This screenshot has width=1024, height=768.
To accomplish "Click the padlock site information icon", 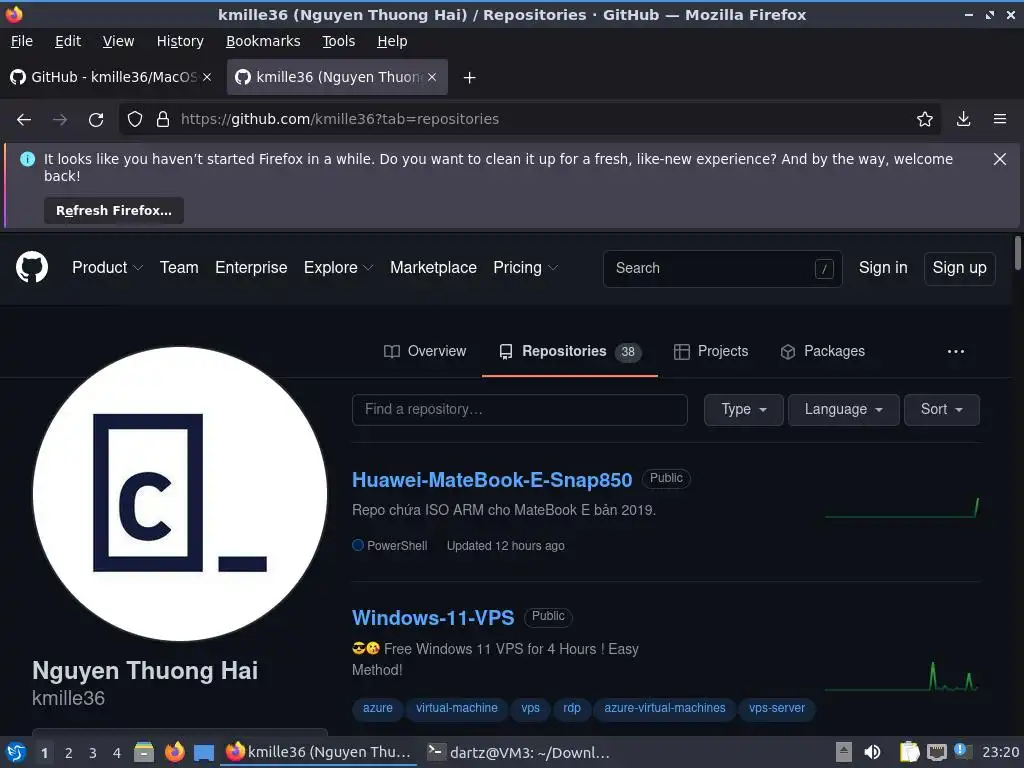I will pyautogui.click(x=163, y=119).
